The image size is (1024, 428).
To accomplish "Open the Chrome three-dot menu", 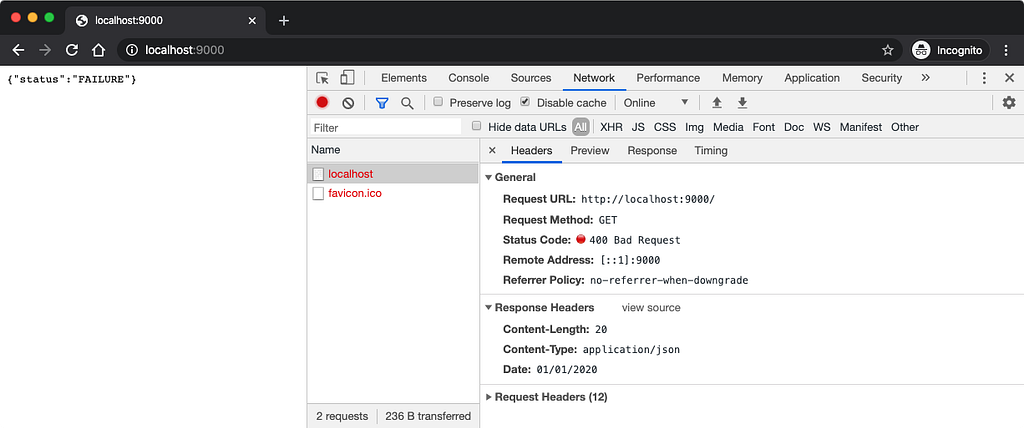I will coord(1006,50).
